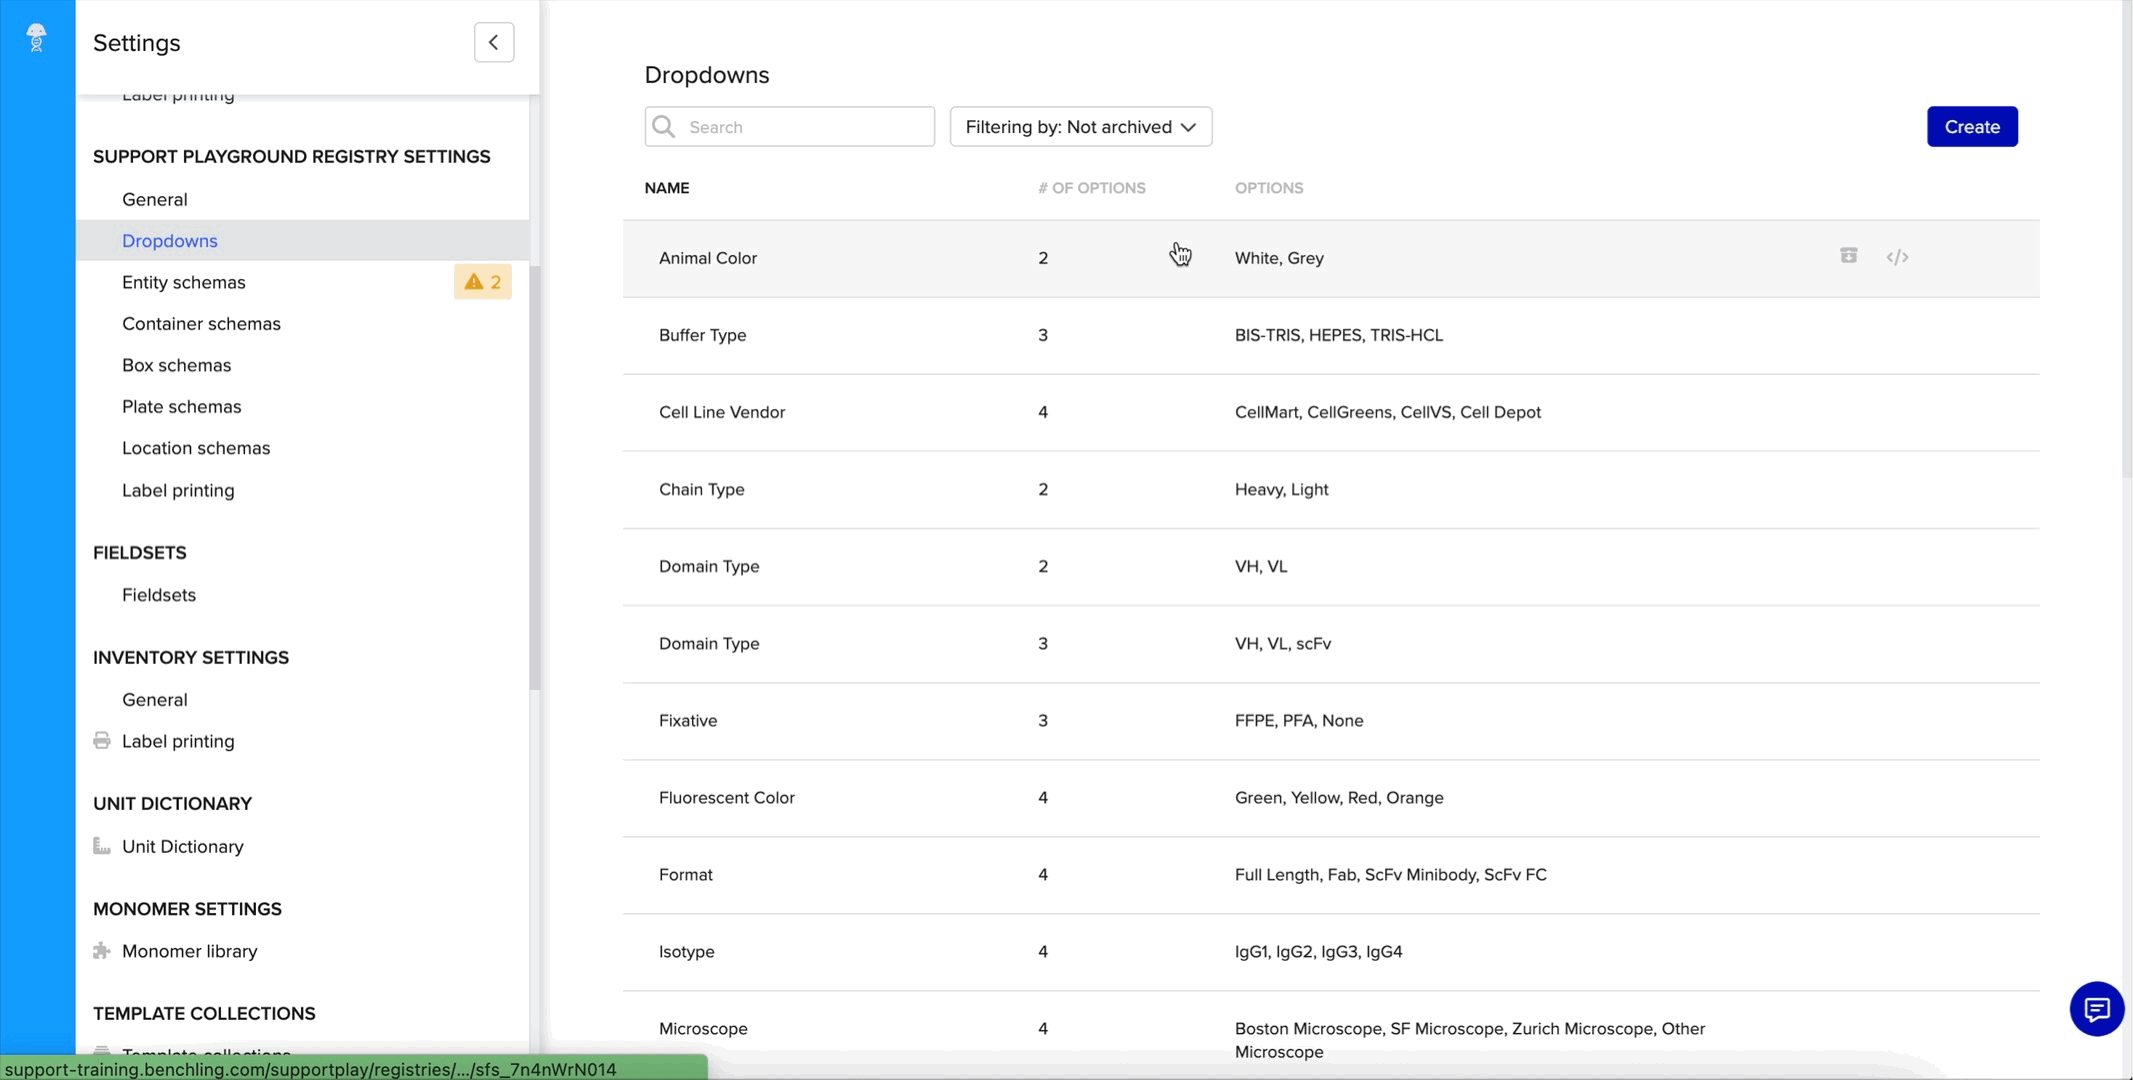Click the magnifying glass search icon
Image resolution: width=2133 pixels, height=1080 pixels.
click(664, 127)
